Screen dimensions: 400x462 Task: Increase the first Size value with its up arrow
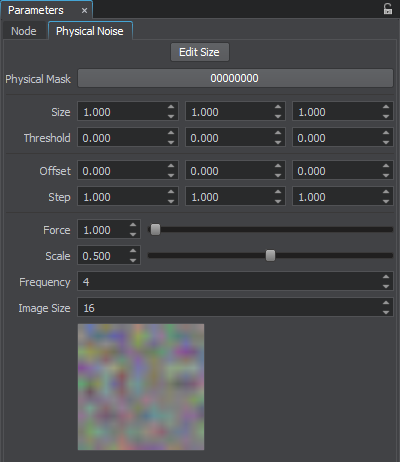(171, 107)
